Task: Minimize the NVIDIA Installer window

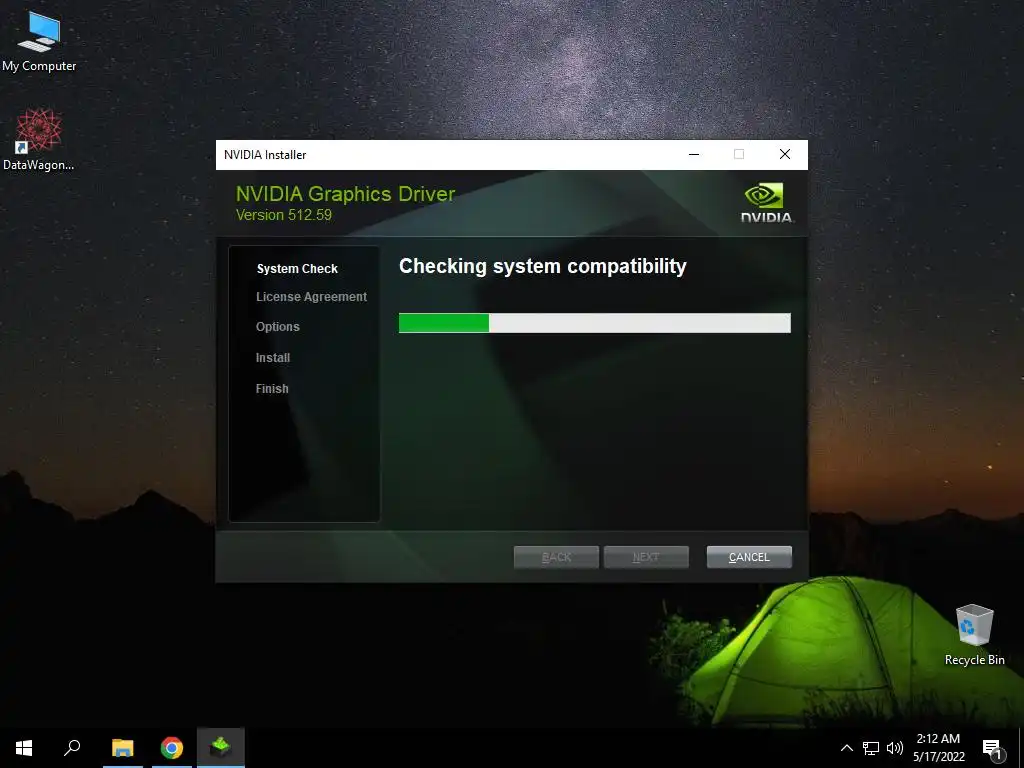Action: 694,154
